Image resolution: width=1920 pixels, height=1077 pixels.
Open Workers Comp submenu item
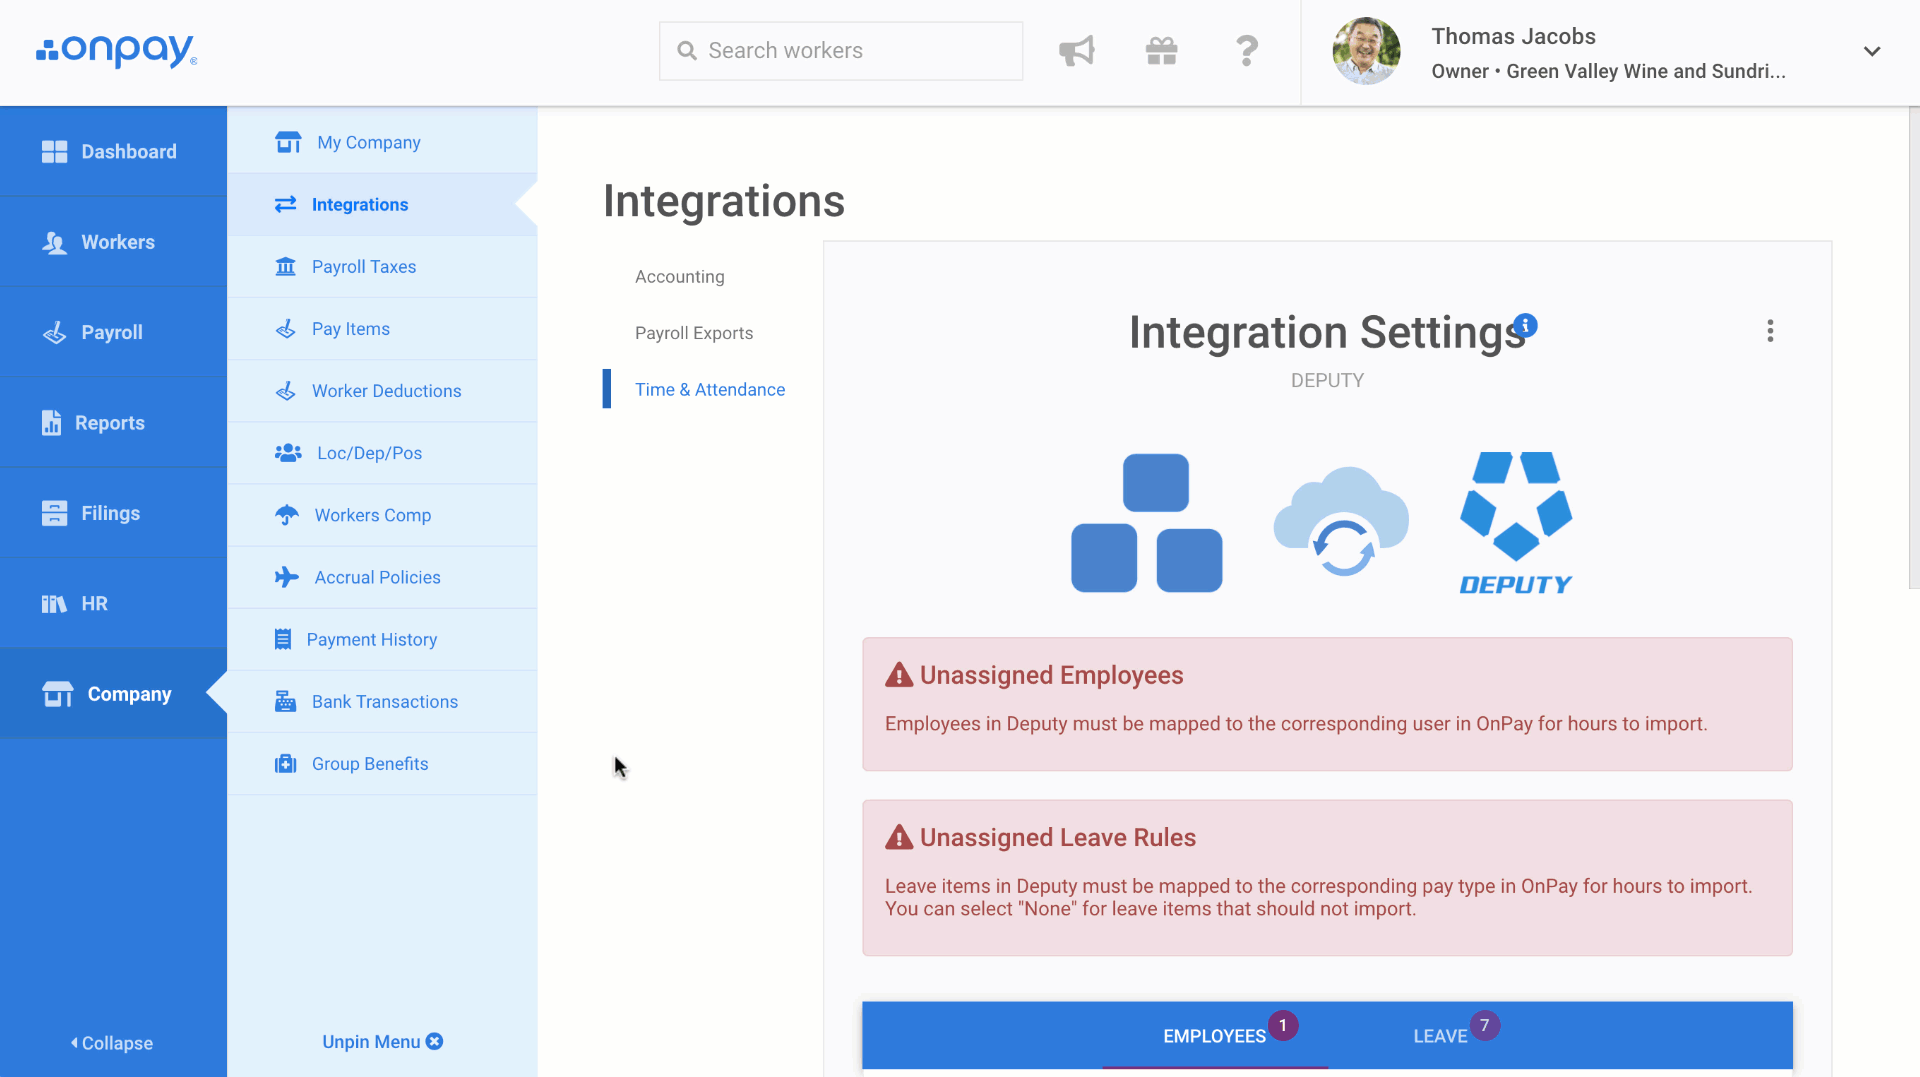(382, 515)
